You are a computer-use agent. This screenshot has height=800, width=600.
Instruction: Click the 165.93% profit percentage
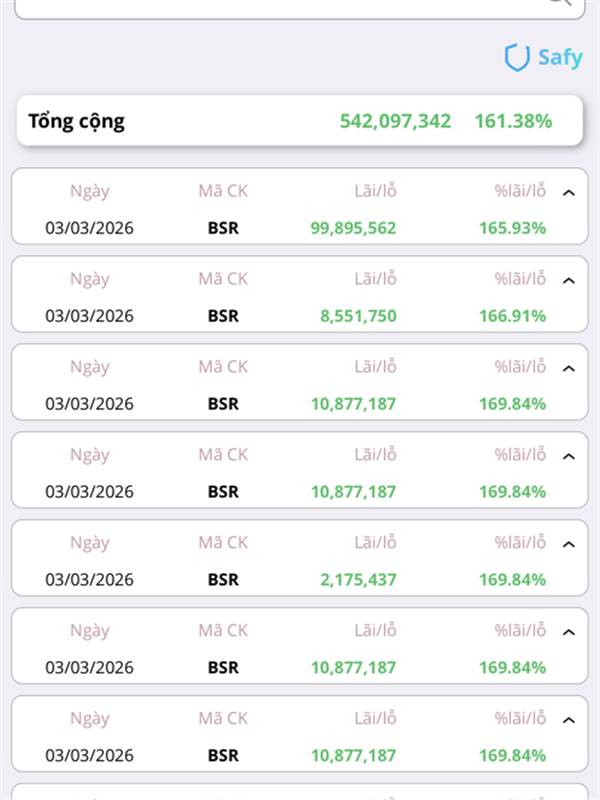pos(512,228)
